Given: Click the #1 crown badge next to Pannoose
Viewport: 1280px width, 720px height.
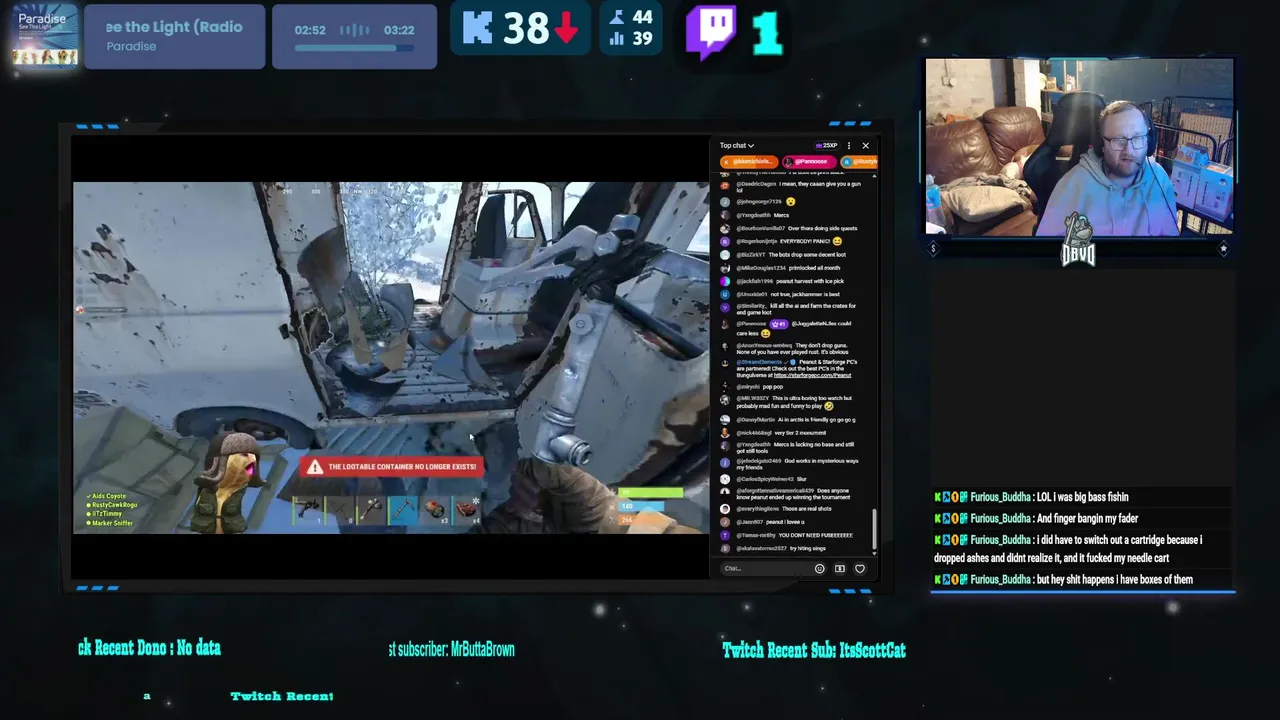Looking at the screenshot, I should pos(778,324).
